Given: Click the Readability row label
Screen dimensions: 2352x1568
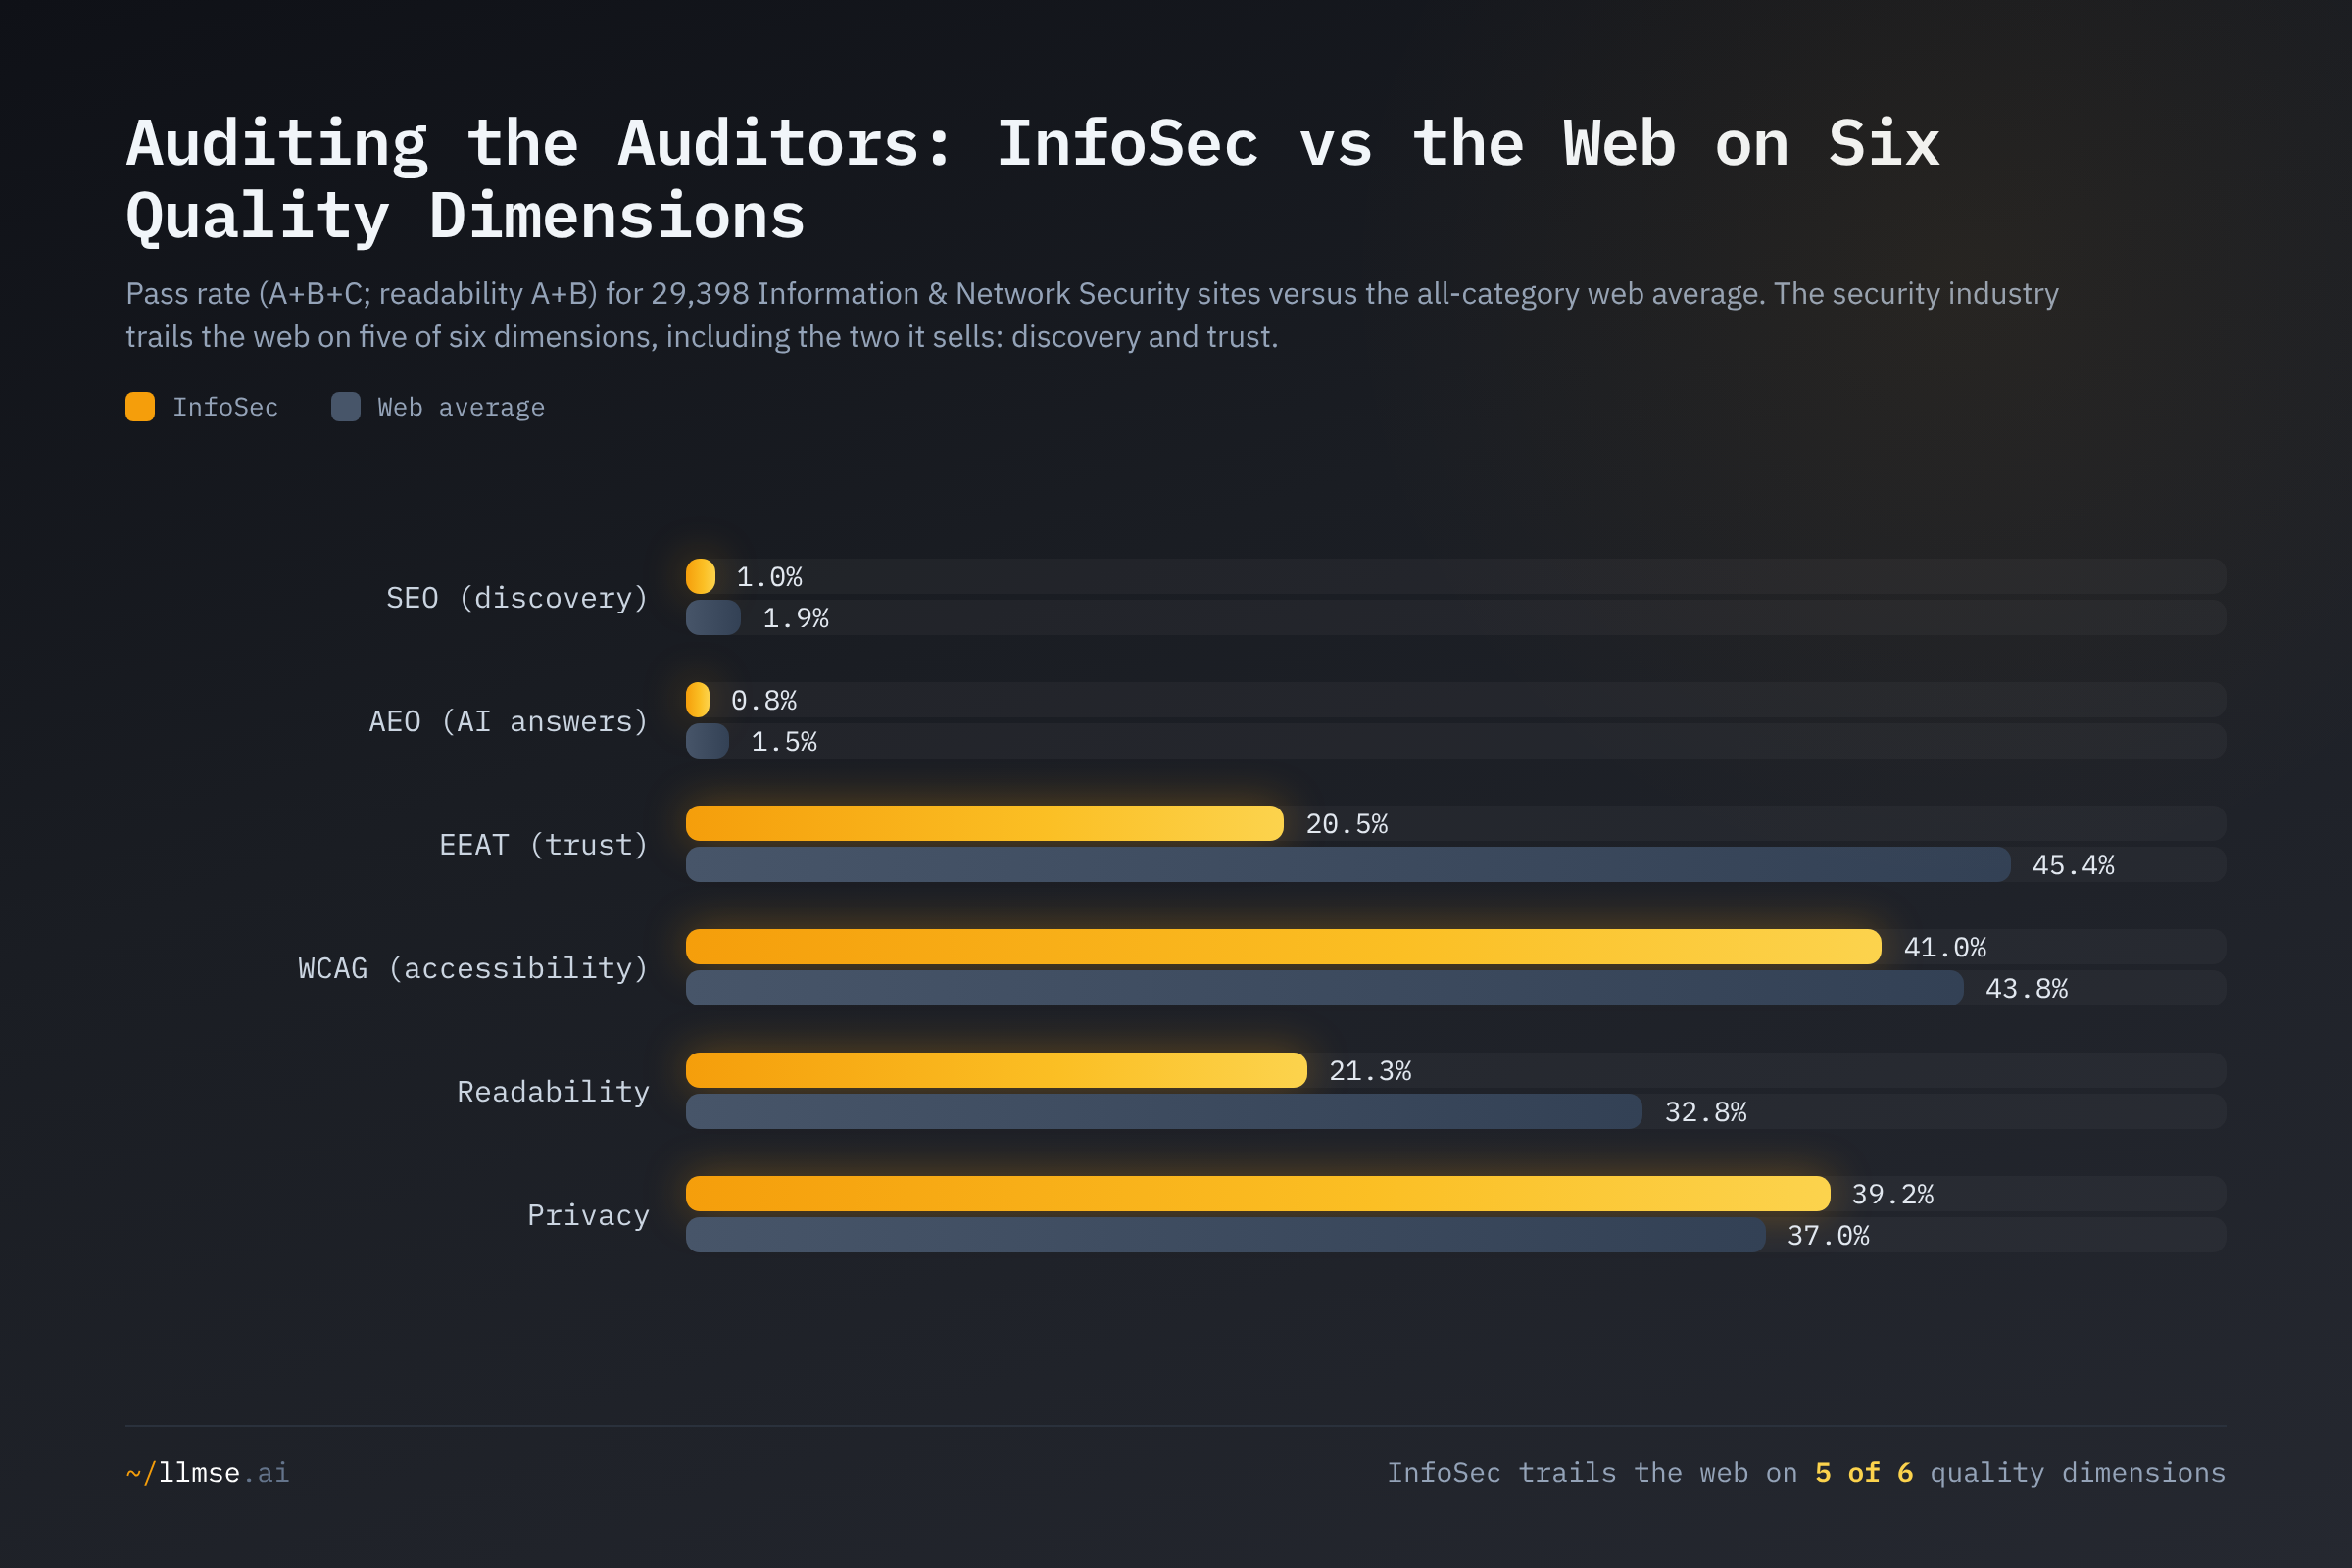Looking at the screenshot, I should [553, 1091].
